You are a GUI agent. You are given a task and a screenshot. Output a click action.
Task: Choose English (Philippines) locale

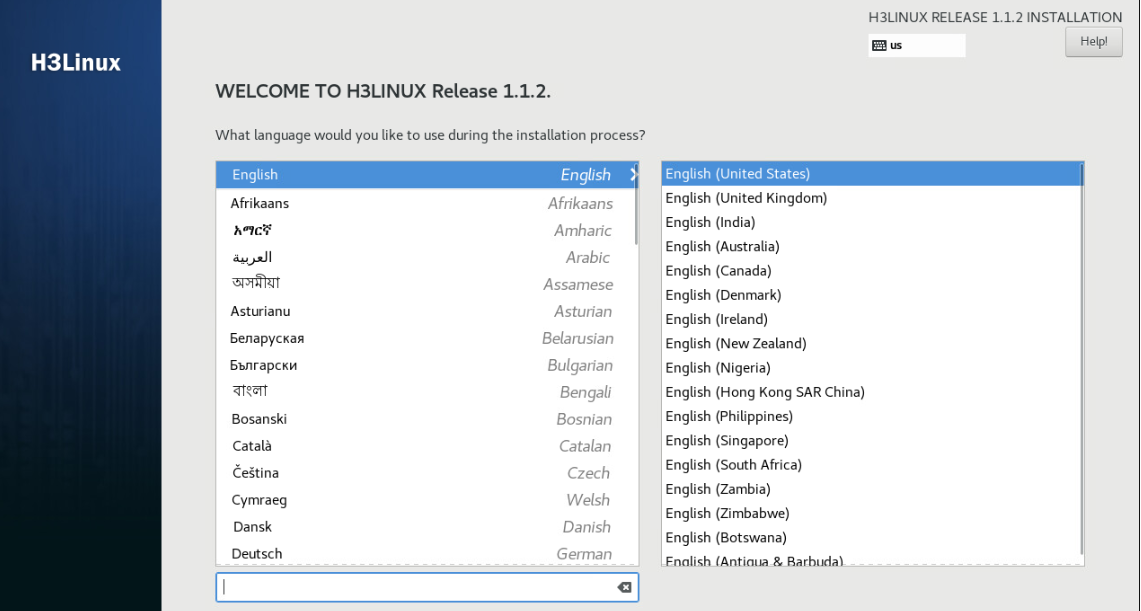pyautogui.click(x=871, y=416)
